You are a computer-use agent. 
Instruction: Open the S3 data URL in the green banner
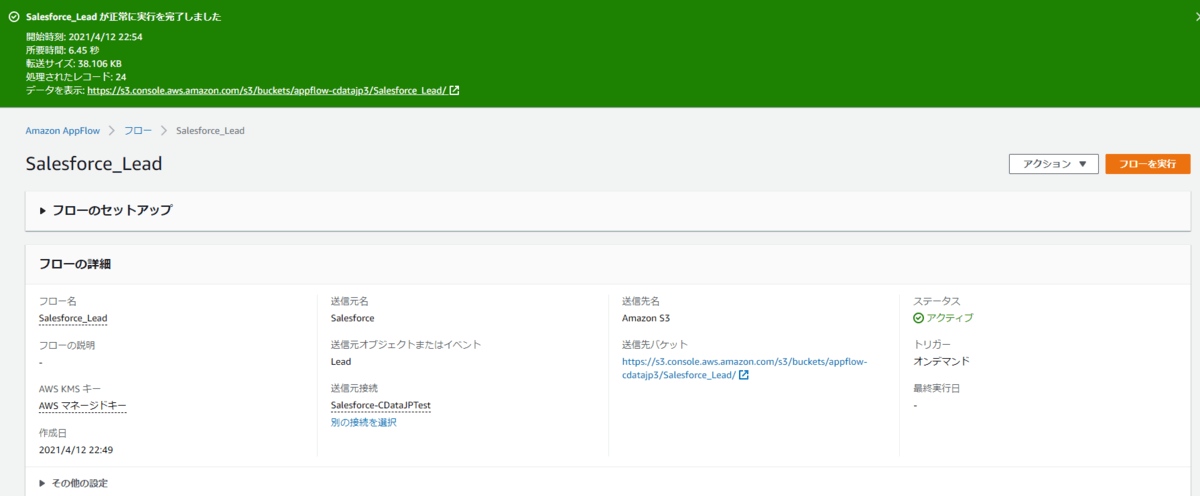pyautogui.click(x=266, y=90)
